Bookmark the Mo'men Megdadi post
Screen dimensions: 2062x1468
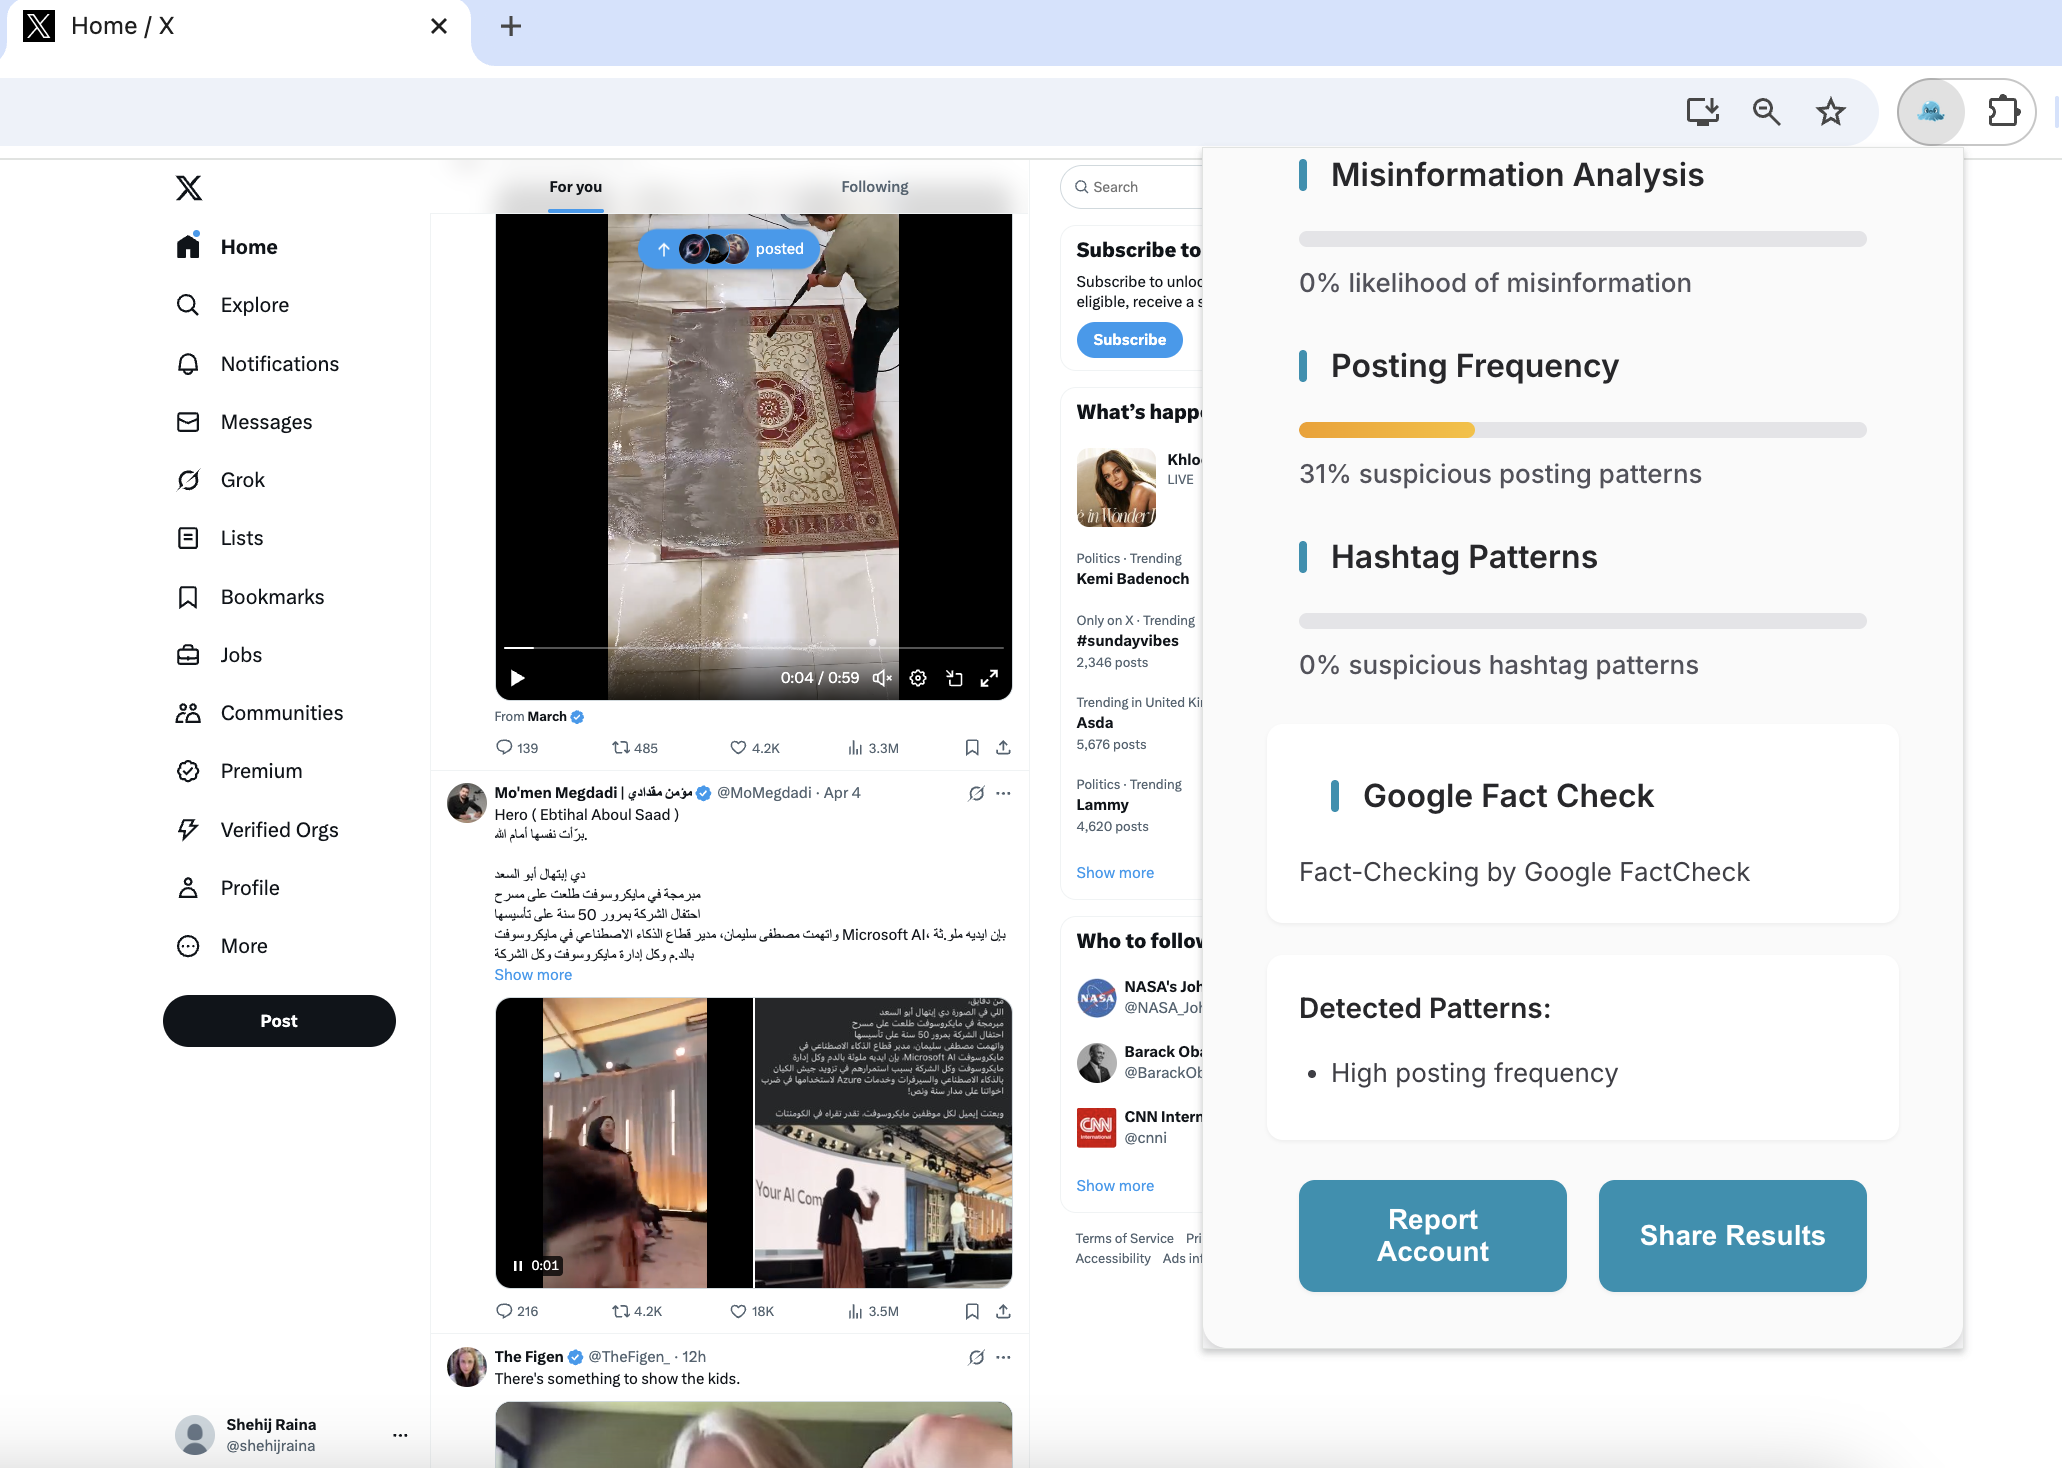click(971, 1311)
